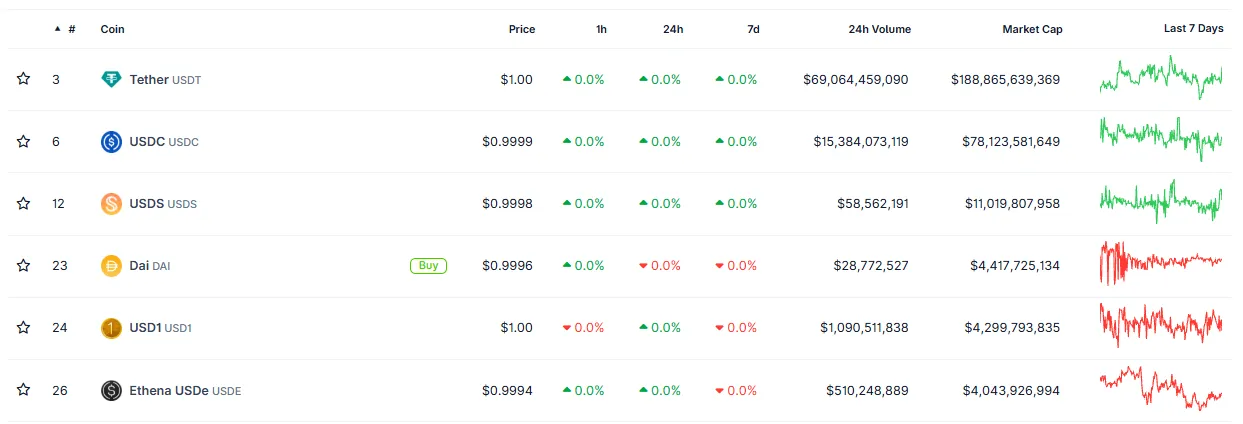This screenshot has height=424, width=1243.
Task: Click the USD1 coin logo icon
Action: [x=111, y=328]
